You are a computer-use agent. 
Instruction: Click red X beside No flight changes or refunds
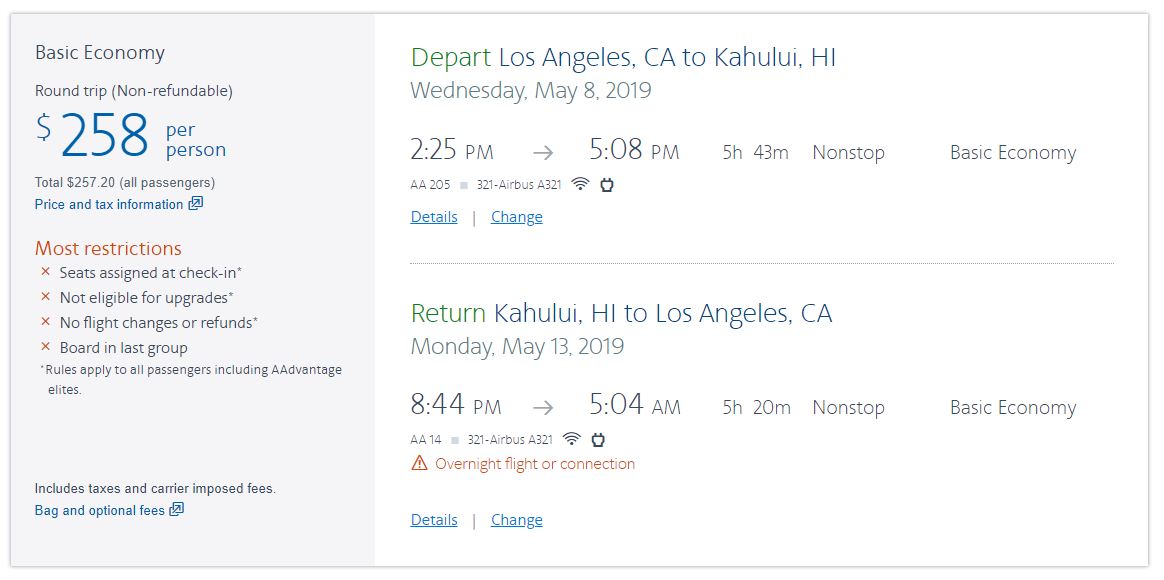coord(45,322)
